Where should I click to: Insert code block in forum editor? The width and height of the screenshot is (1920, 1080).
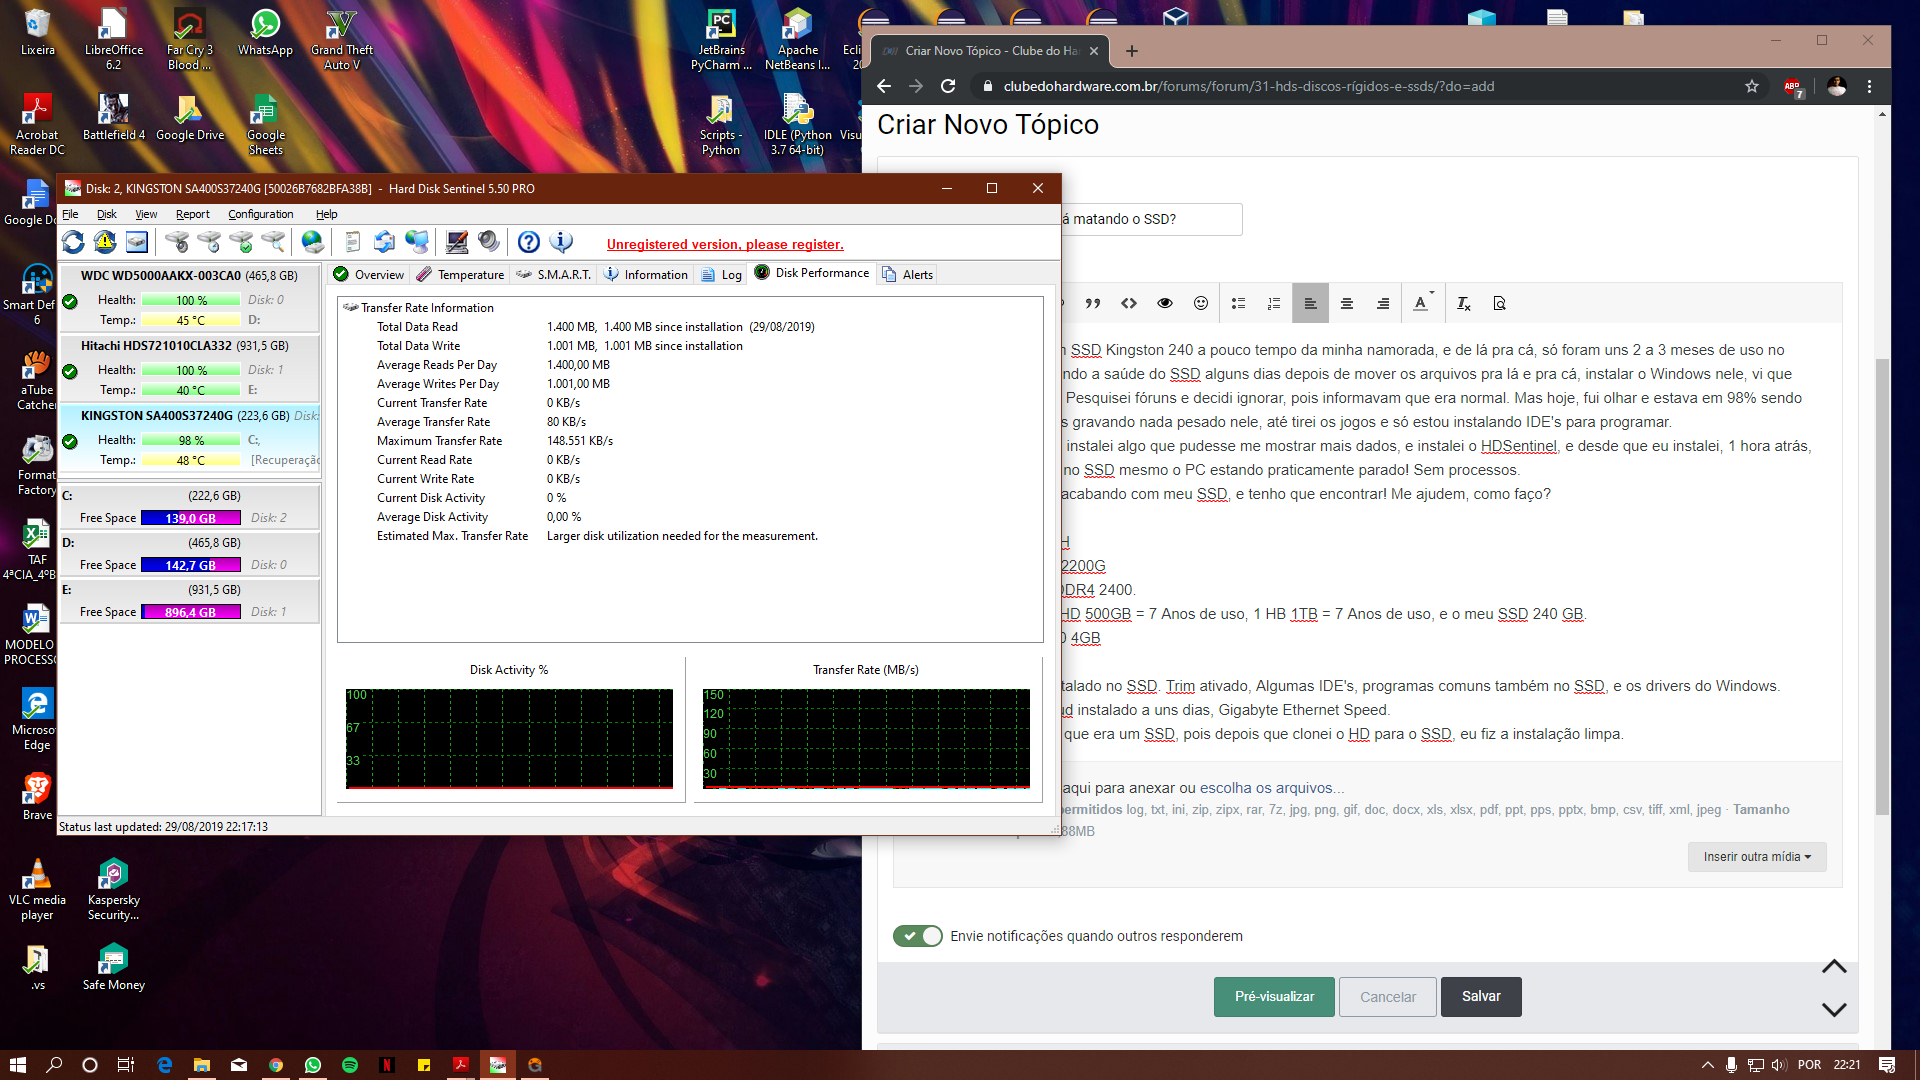[x=1129, y=303]
